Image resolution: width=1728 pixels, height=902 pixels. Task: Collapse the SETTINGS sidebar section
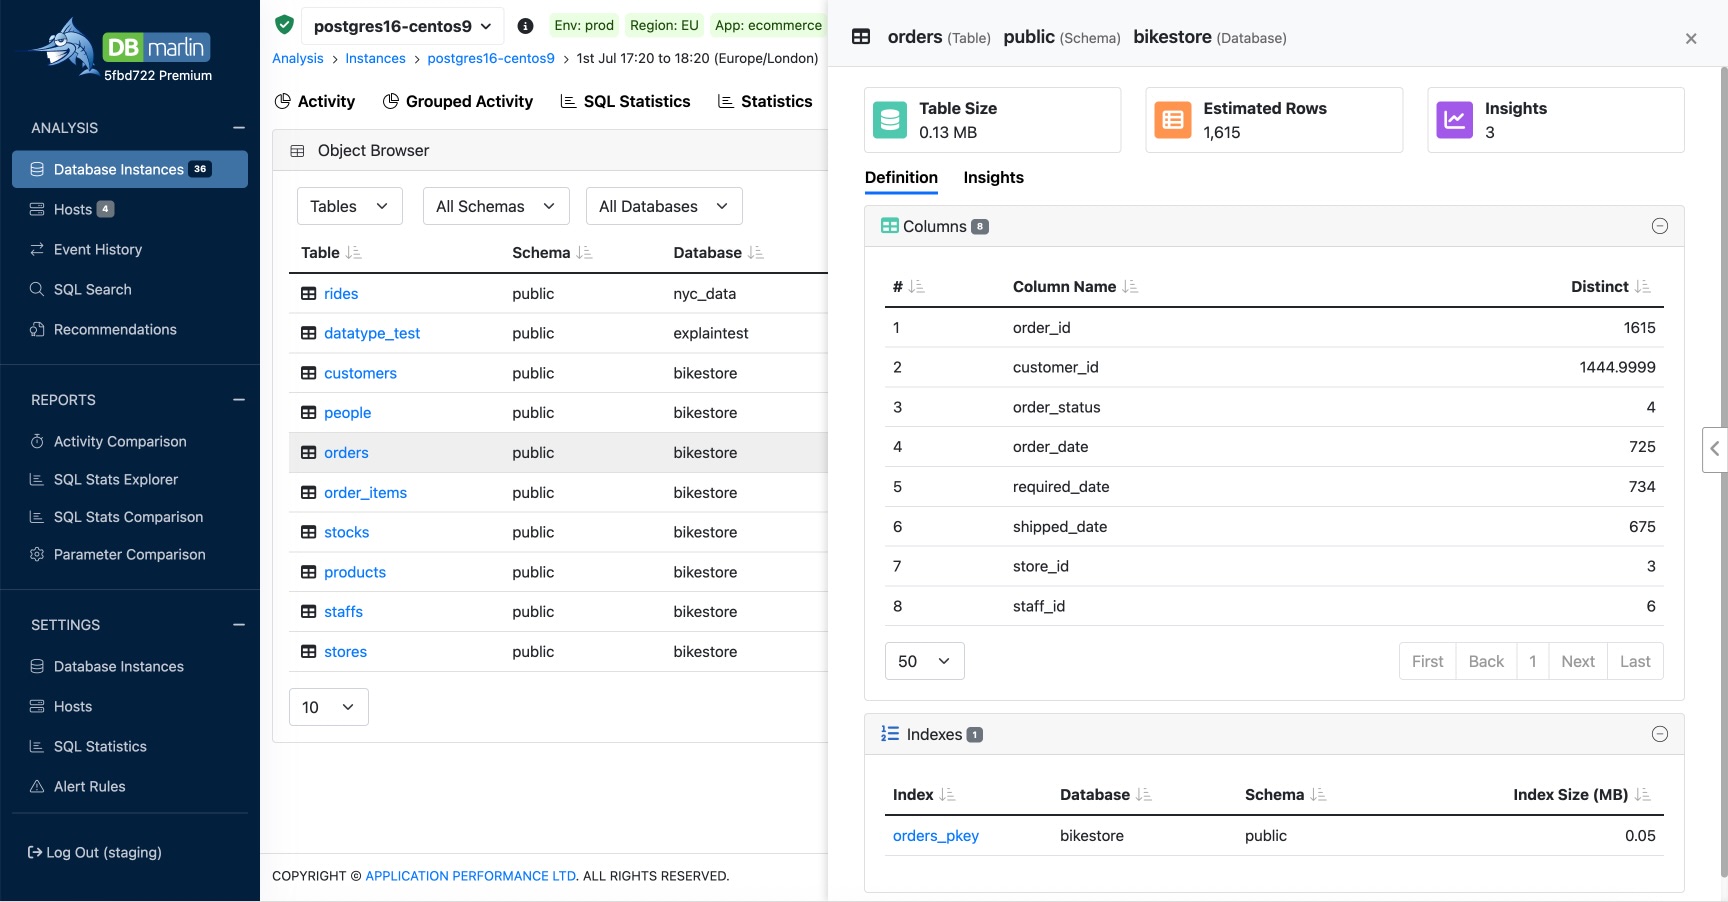point(239,625)
